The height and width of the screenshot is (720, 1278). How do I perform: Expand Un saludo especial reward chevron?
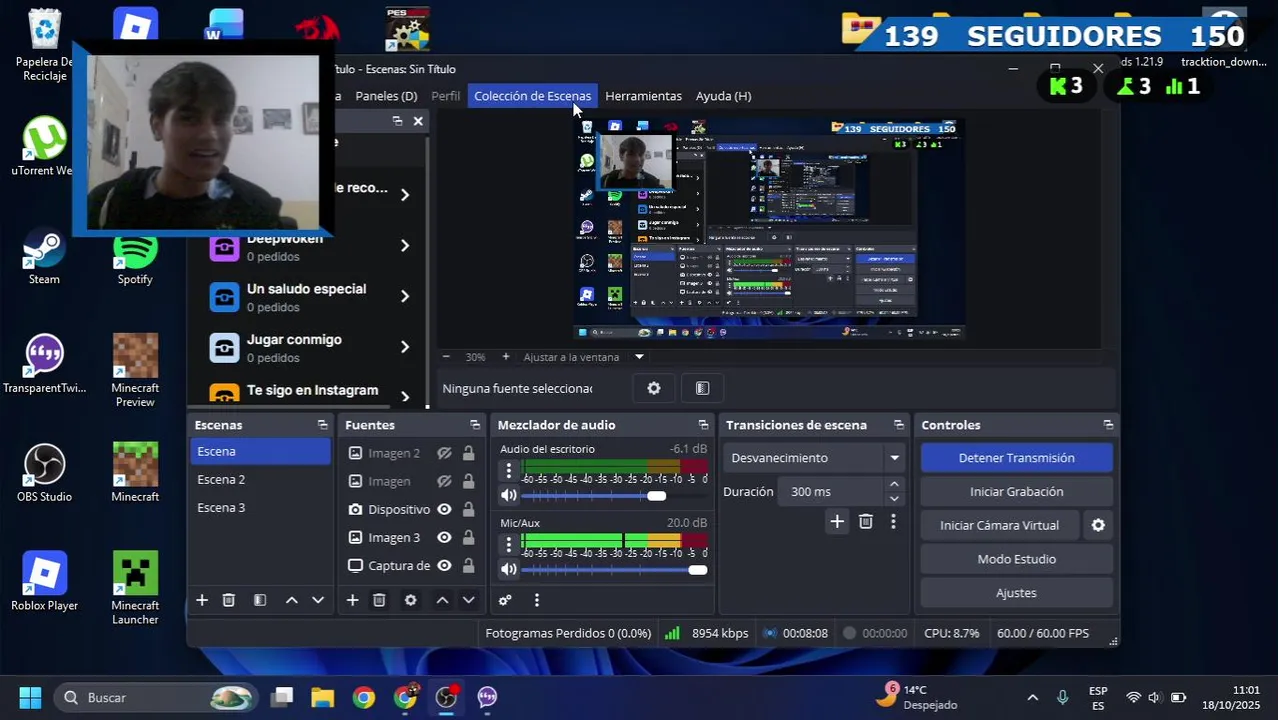pos(405,296)
